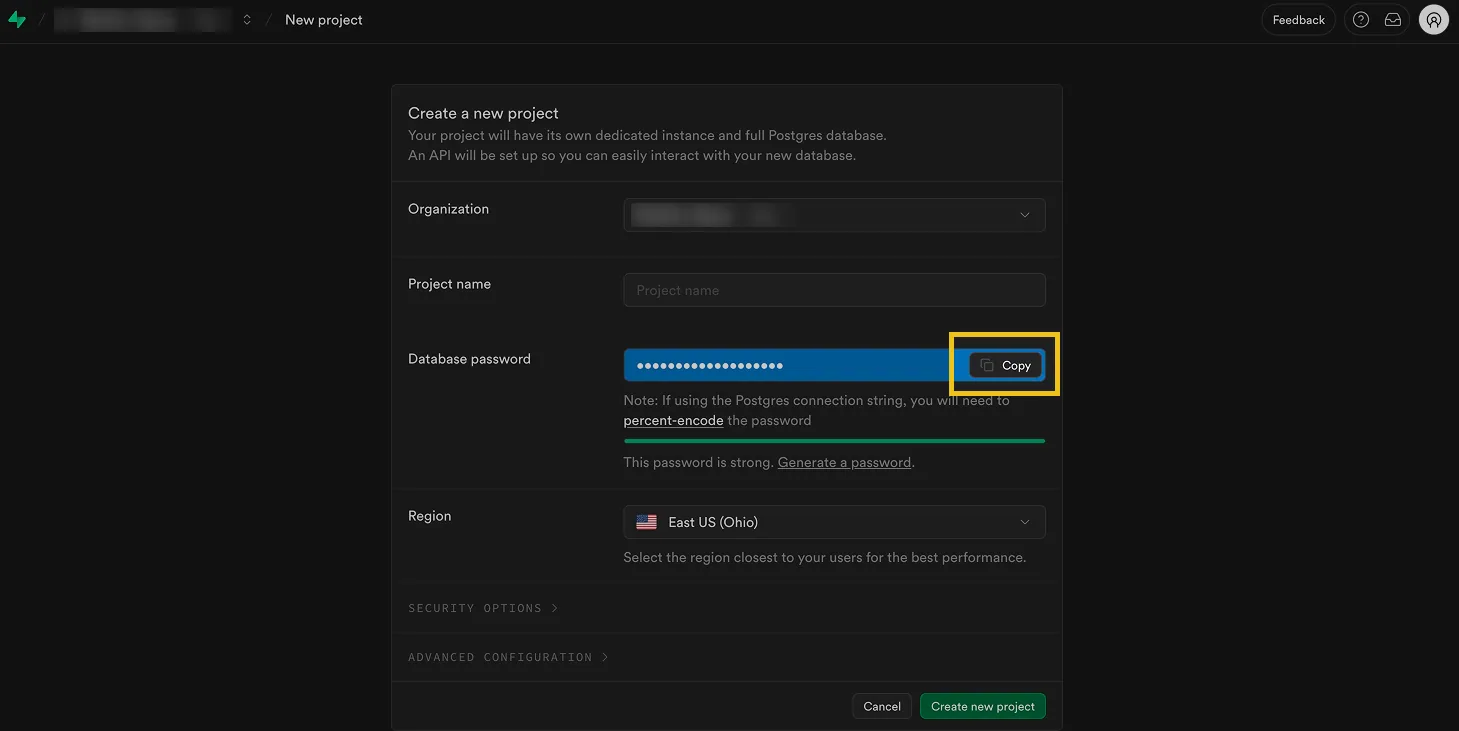This screenshot has width=1459, height=731.
Task: Open the inbox notifications icon
Action: tap(1393, 19)
